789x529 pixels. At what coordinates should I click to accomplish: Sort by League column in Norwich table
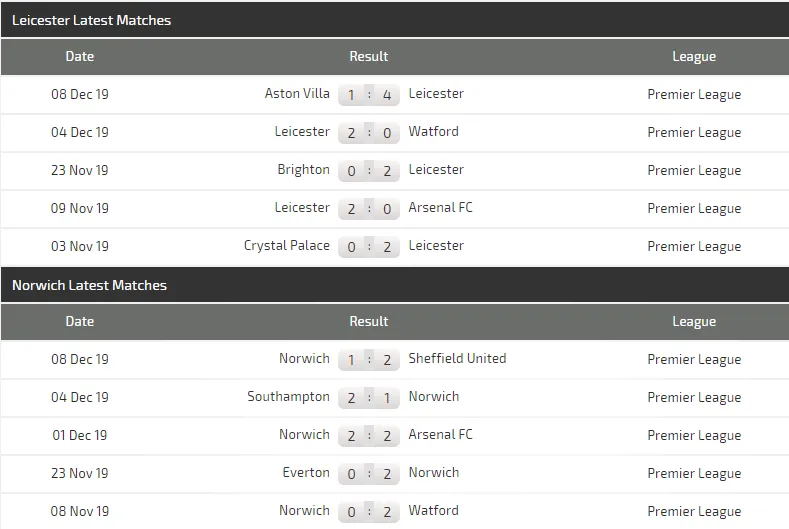point(694,322)
